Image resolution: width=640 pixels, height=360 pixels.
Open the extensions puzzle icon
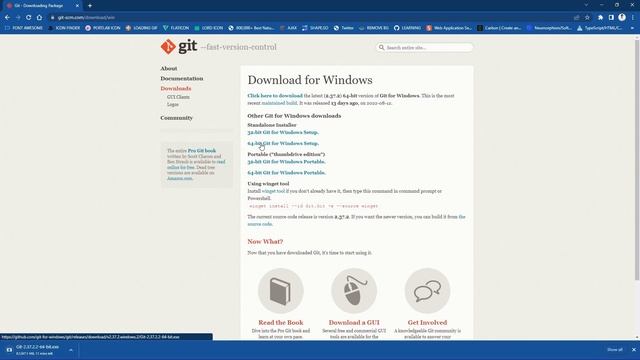click(x=600, y=18)
